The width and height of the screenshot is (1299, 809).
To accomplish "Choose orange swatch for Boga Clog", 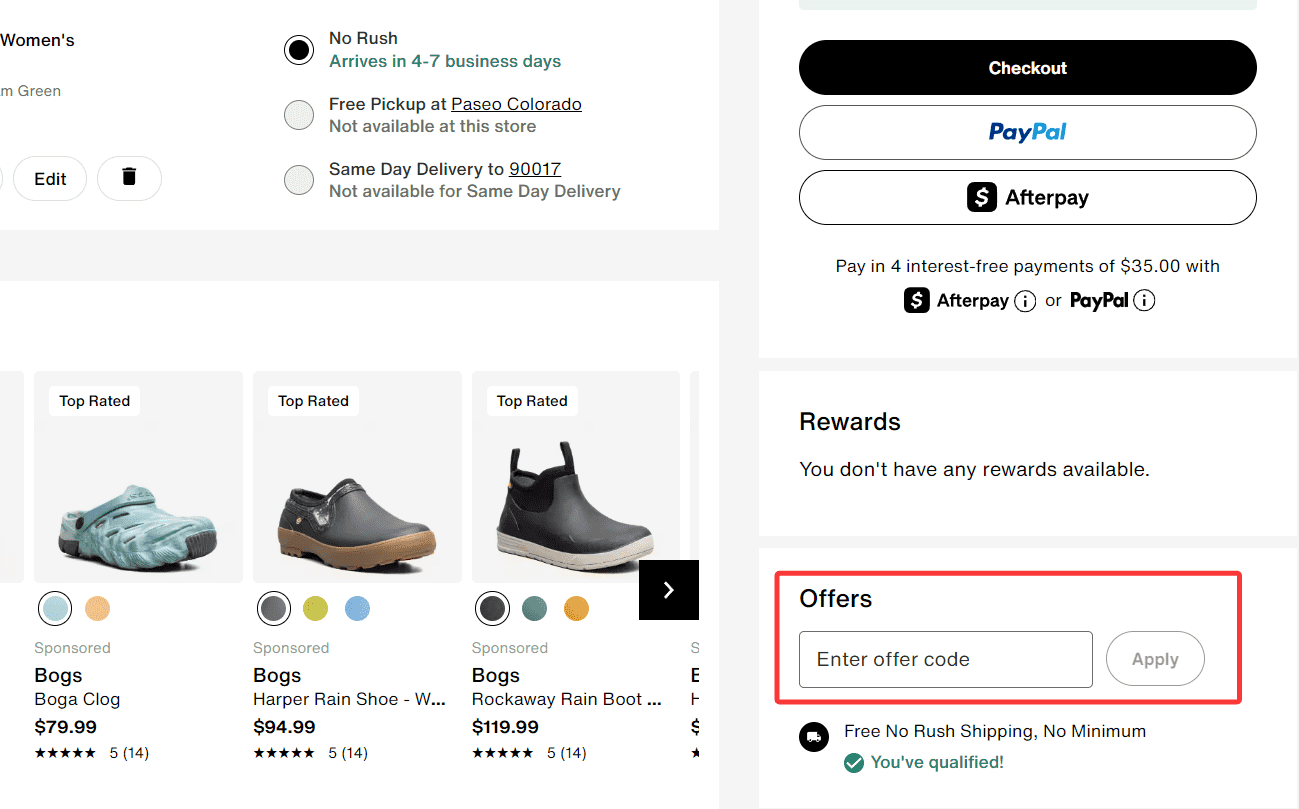I will [x=97, y=608].
